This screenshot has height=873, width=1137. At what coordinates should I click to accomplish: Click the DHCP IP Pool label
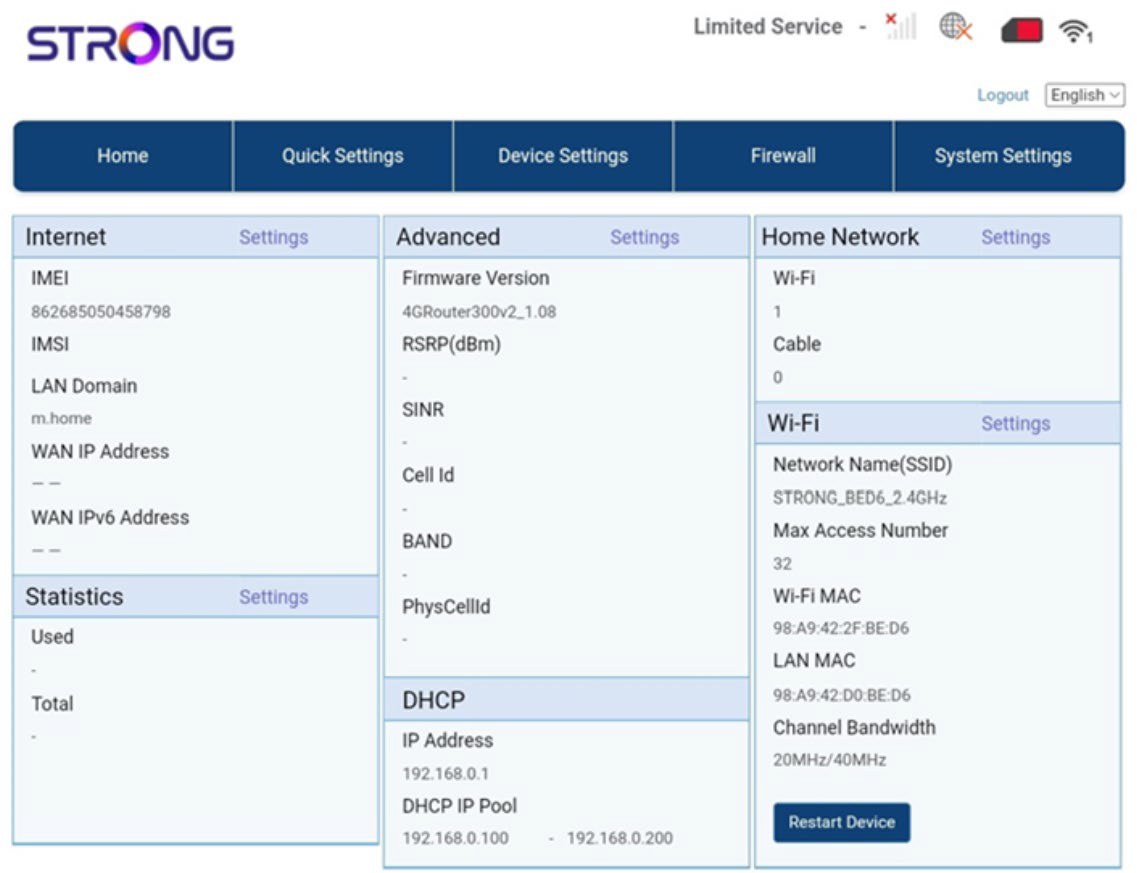pos(460,806)
